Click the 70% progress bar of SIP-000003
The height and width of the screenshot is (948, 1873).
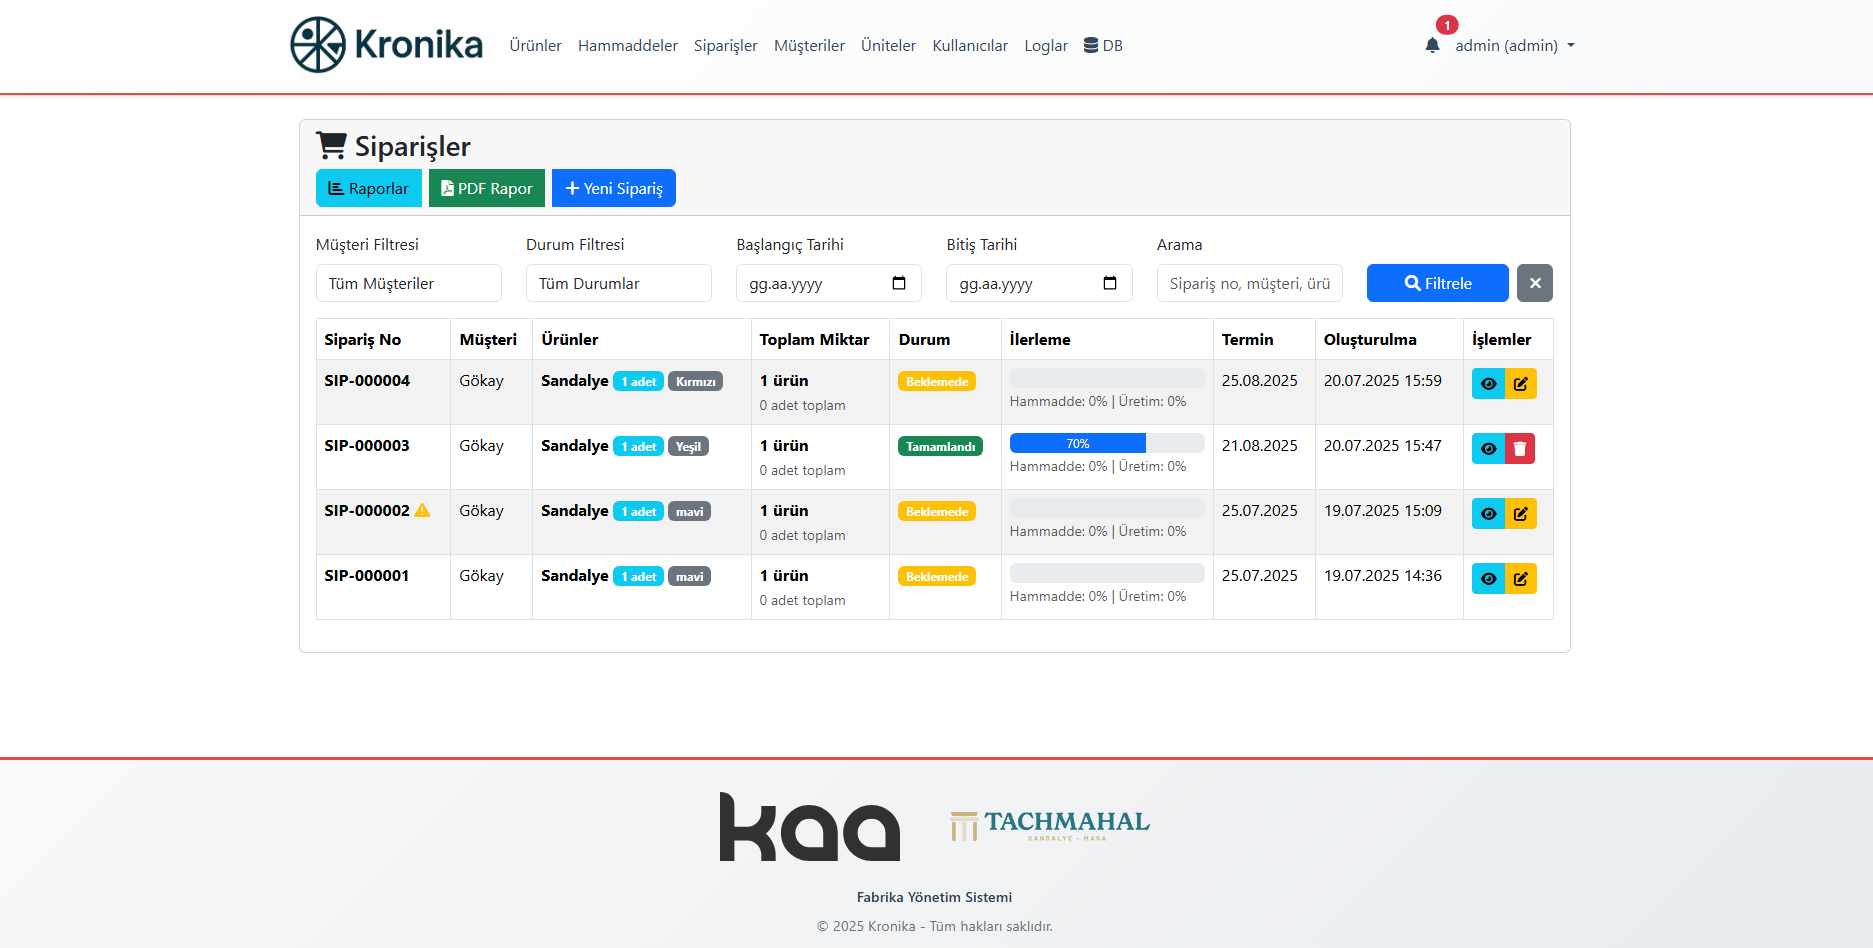tap(1077, 443)
